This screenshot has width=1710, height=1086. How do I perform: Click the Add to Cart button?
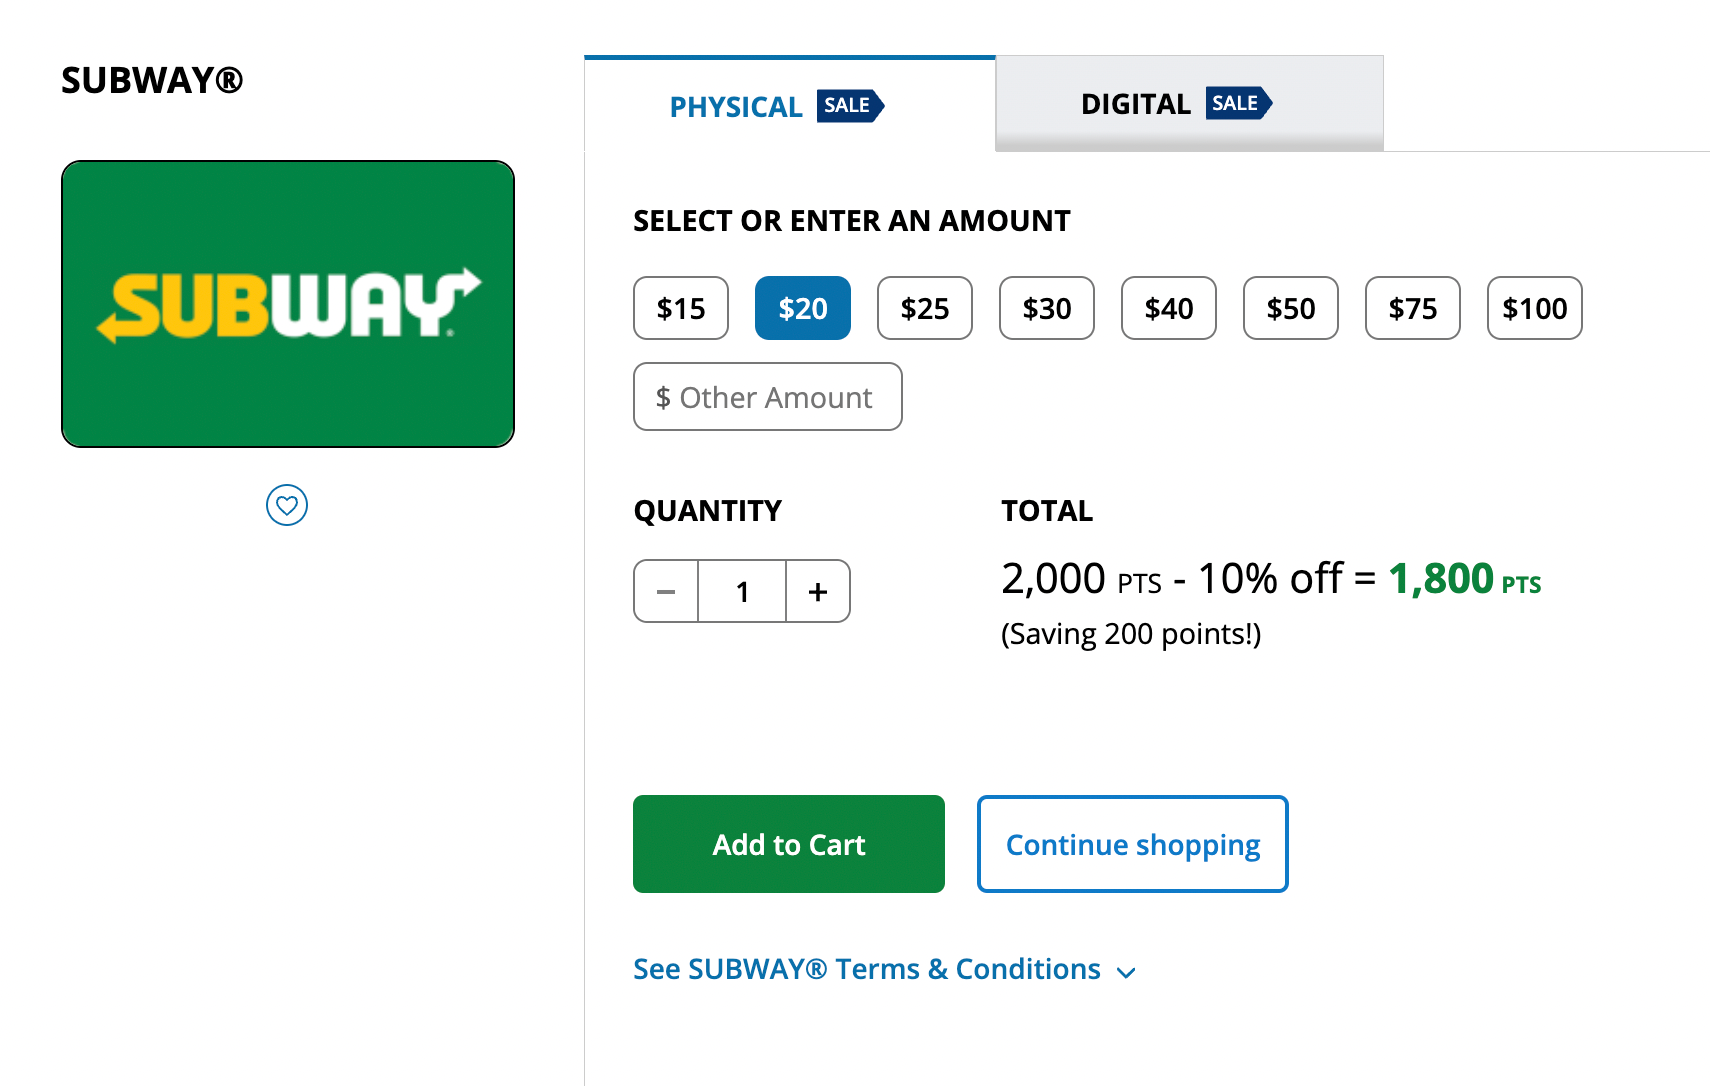point(789,844)
